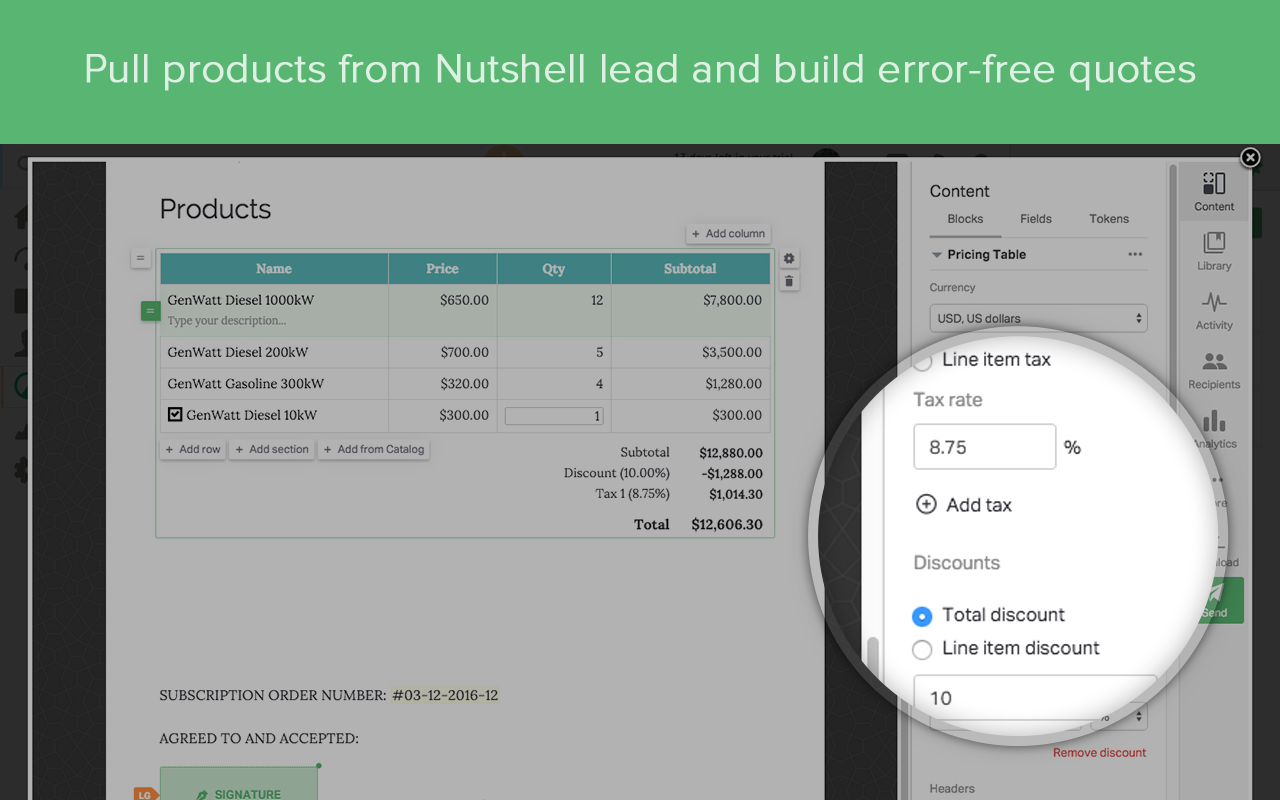Click the Tax rate field showing 8.75
This screenshot has height=800, width=1280.
click(984, 447)
